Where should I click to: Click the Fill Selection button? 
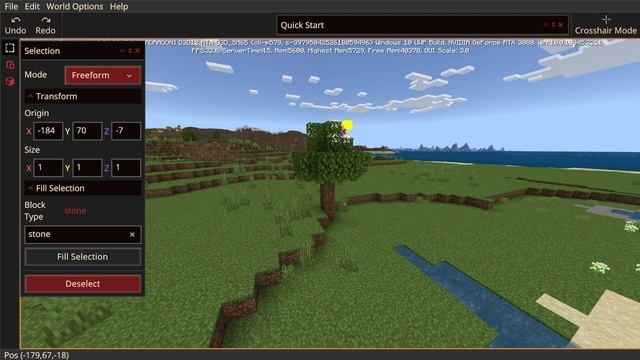pos(83,257)
